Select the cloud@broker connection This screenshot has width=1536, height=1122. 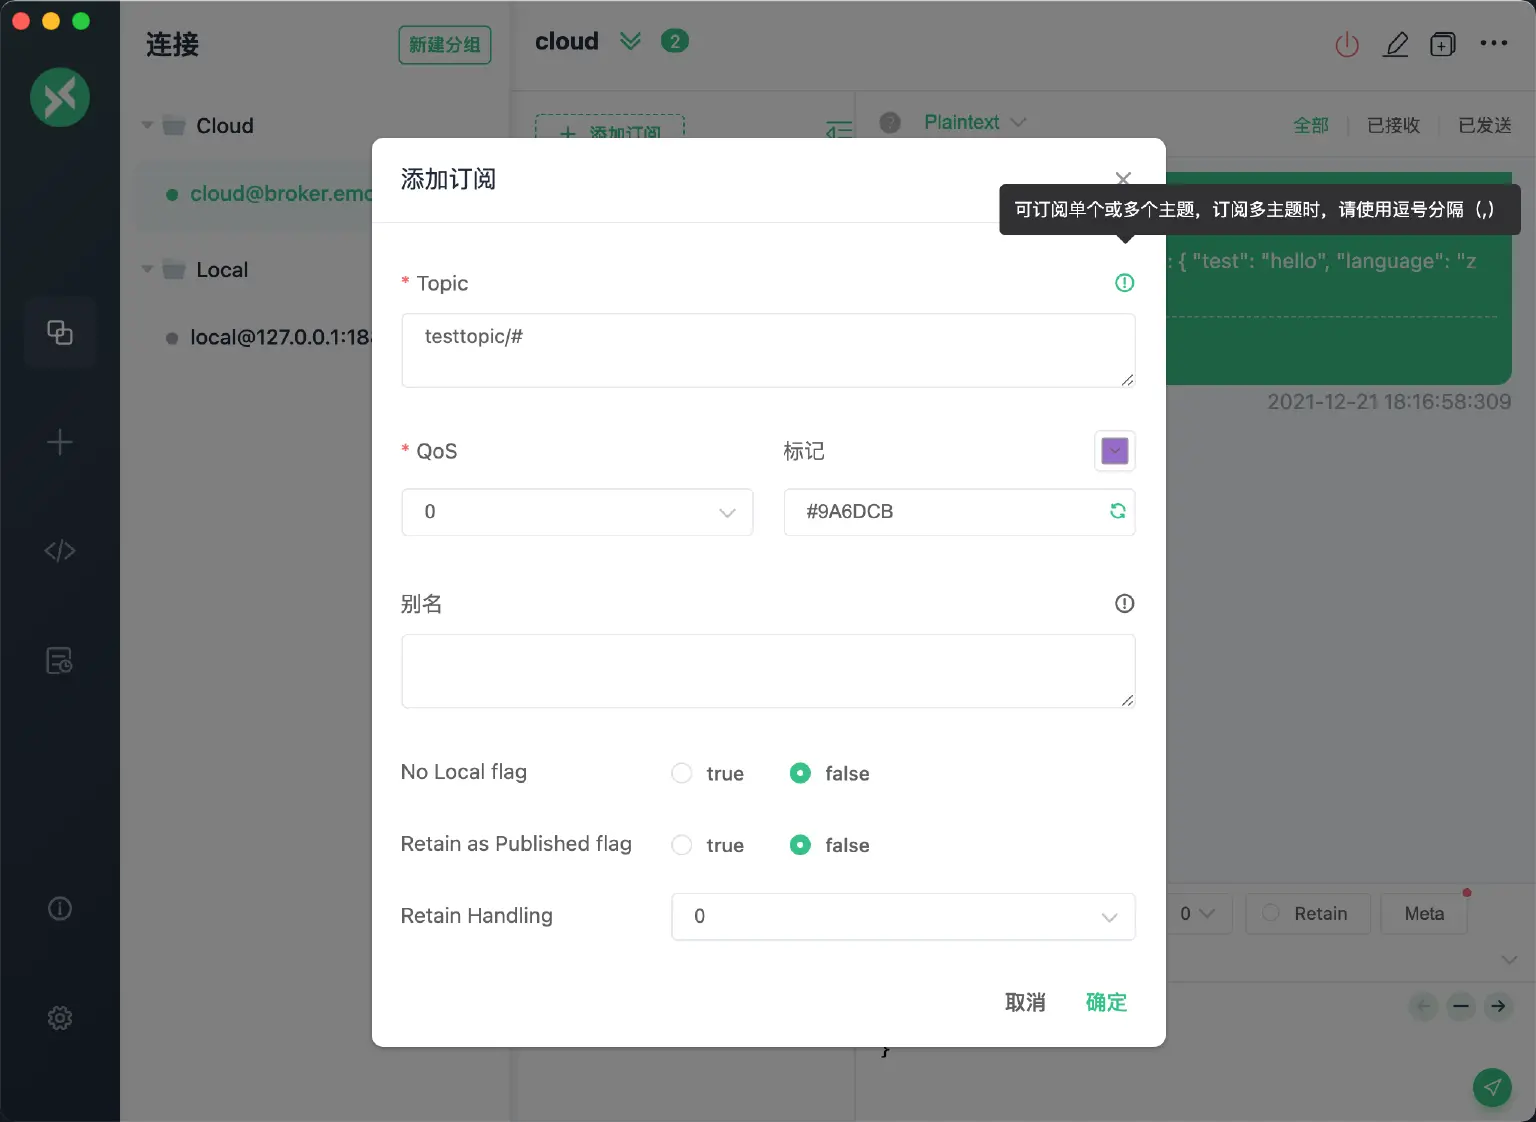(255, 194)
